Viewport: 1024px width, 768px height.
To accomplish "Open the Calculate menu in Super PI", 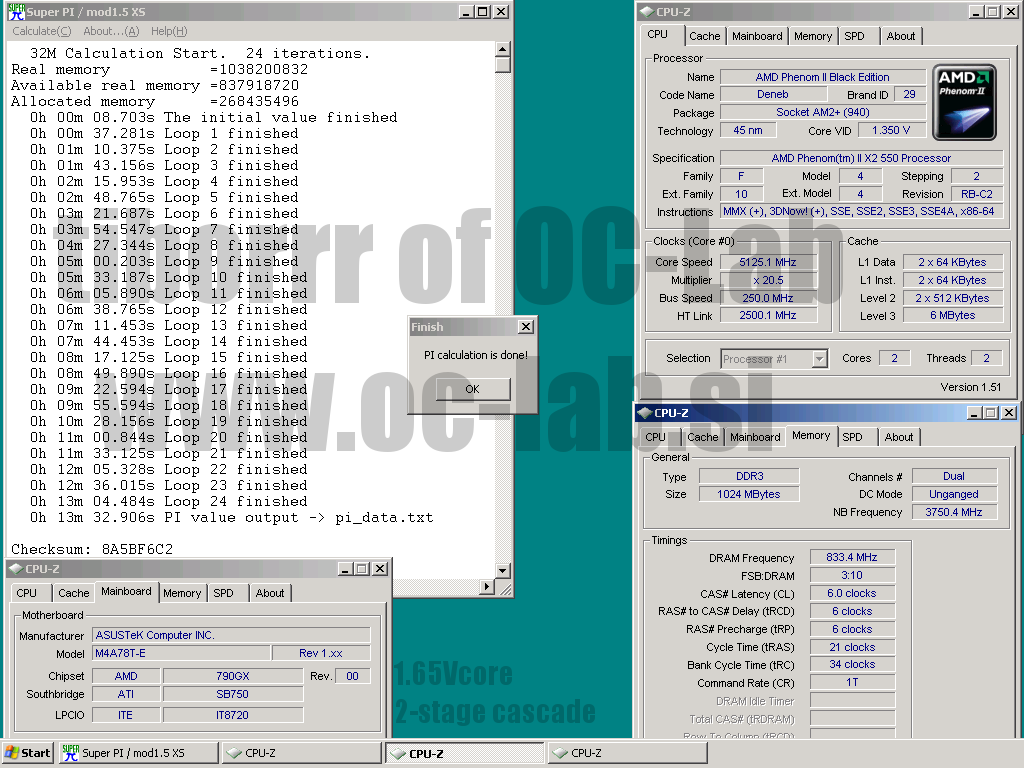I will 41,31.
